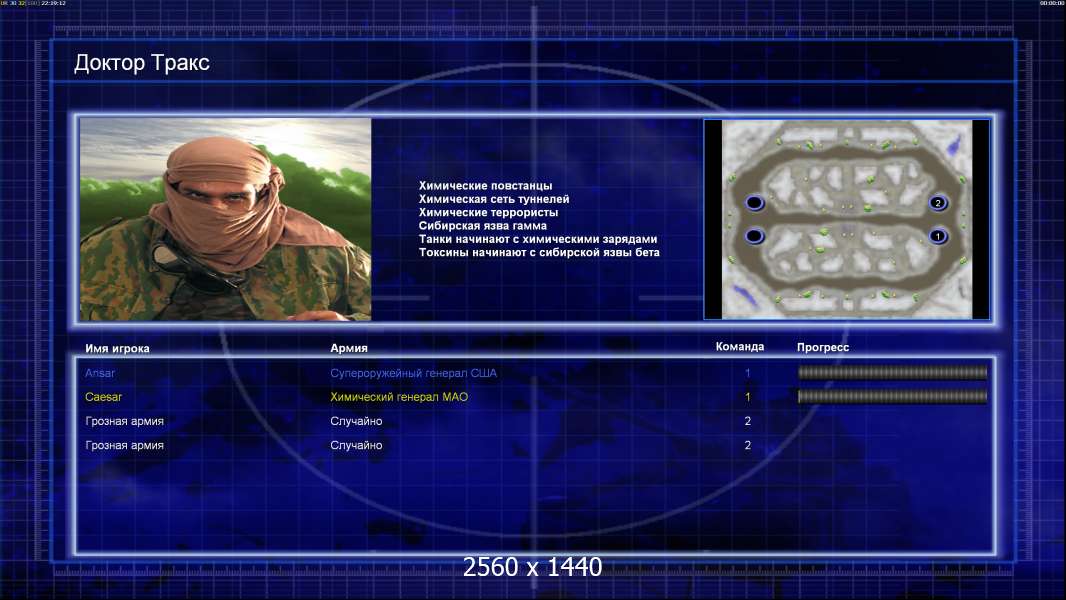Click the Имя игрока column header

tap(117, 349)
